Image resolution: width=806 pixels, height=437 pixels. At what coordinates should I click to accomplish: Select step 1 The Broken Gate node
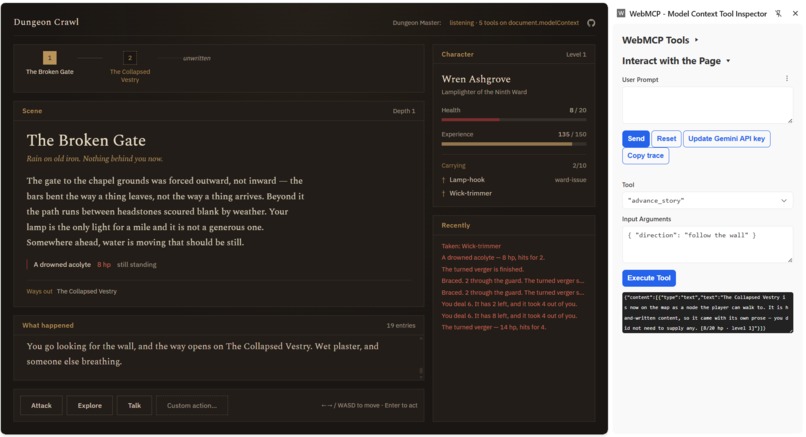click(50, 58)
